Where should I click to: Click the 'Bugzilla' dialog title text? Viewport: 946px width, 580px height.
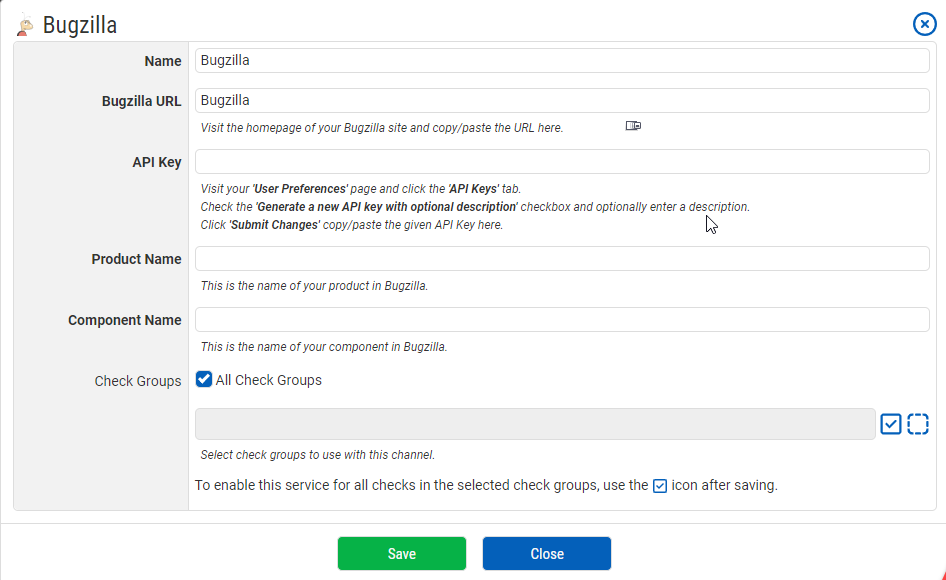80,26
